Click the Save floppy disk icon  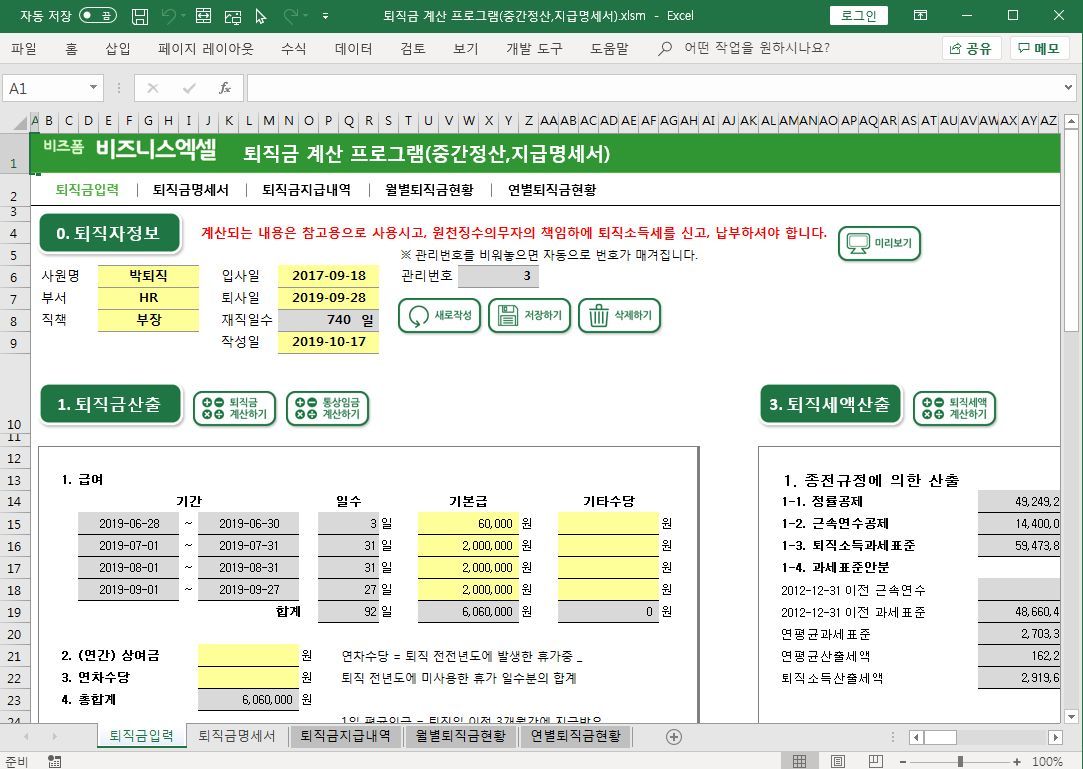point(140,16)
